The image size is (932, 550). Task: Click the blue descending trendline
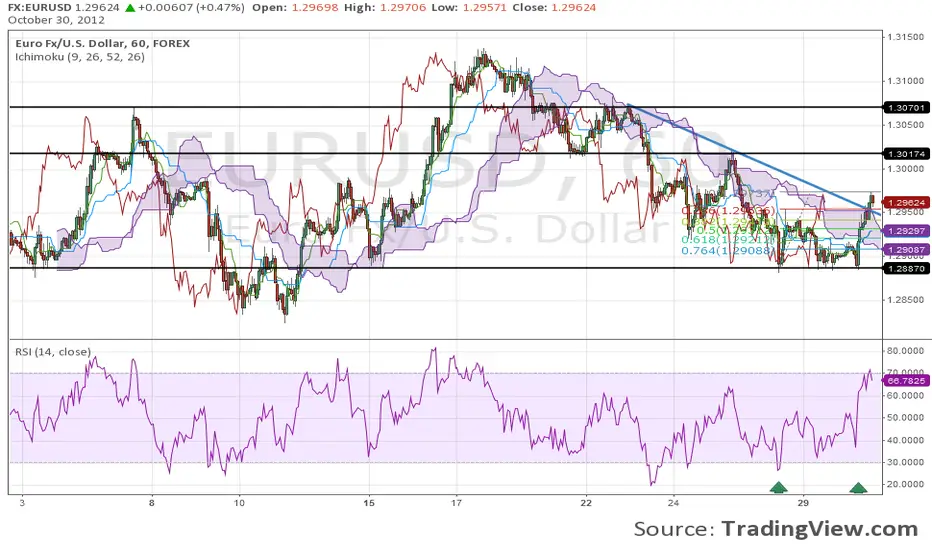pos(752,158)
